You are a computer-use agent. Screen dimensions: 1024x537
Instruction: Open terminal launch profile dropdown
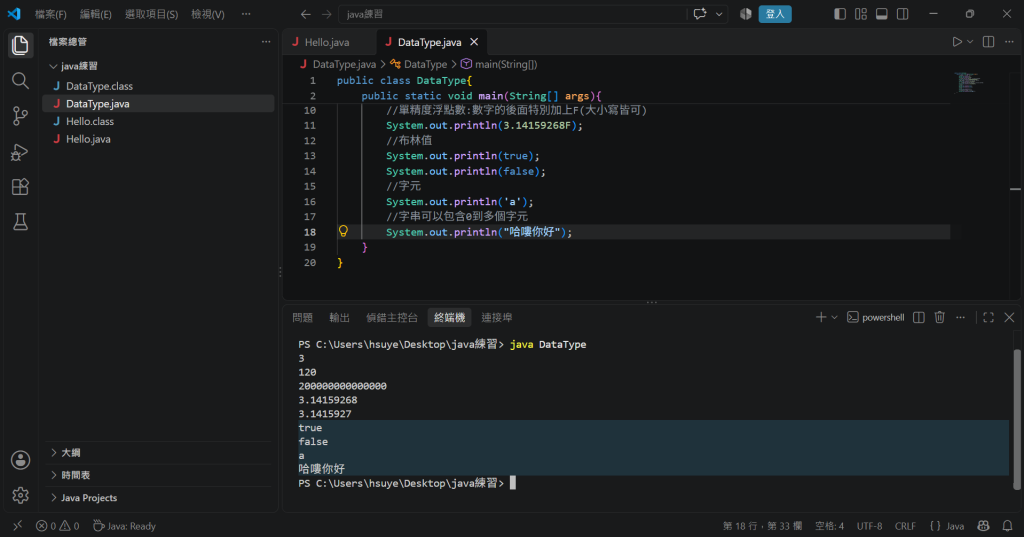835,317
